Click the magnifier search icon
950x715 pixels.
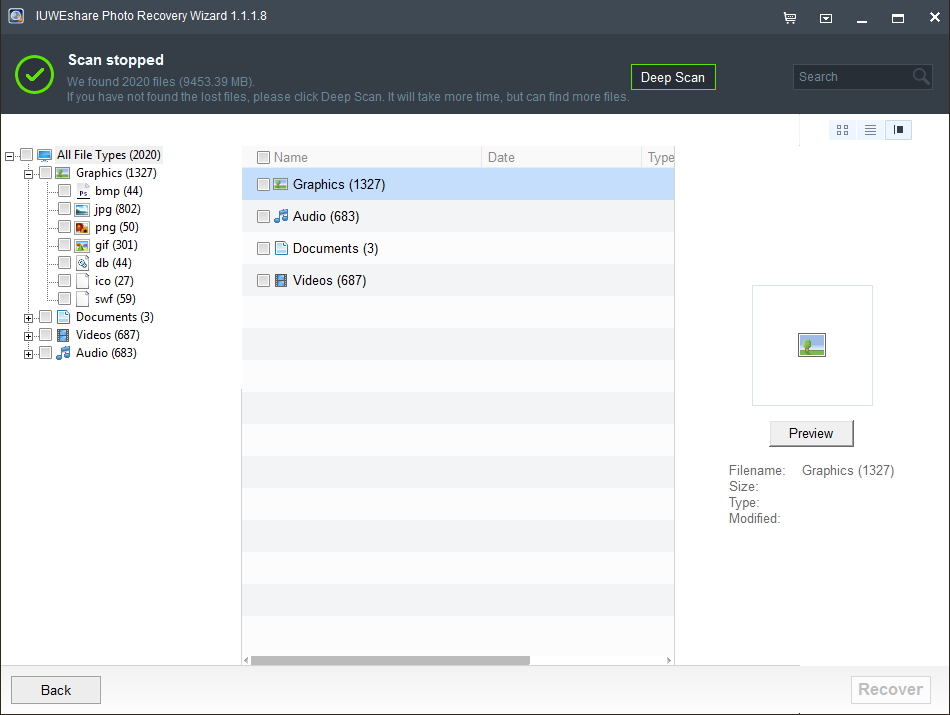921,76
